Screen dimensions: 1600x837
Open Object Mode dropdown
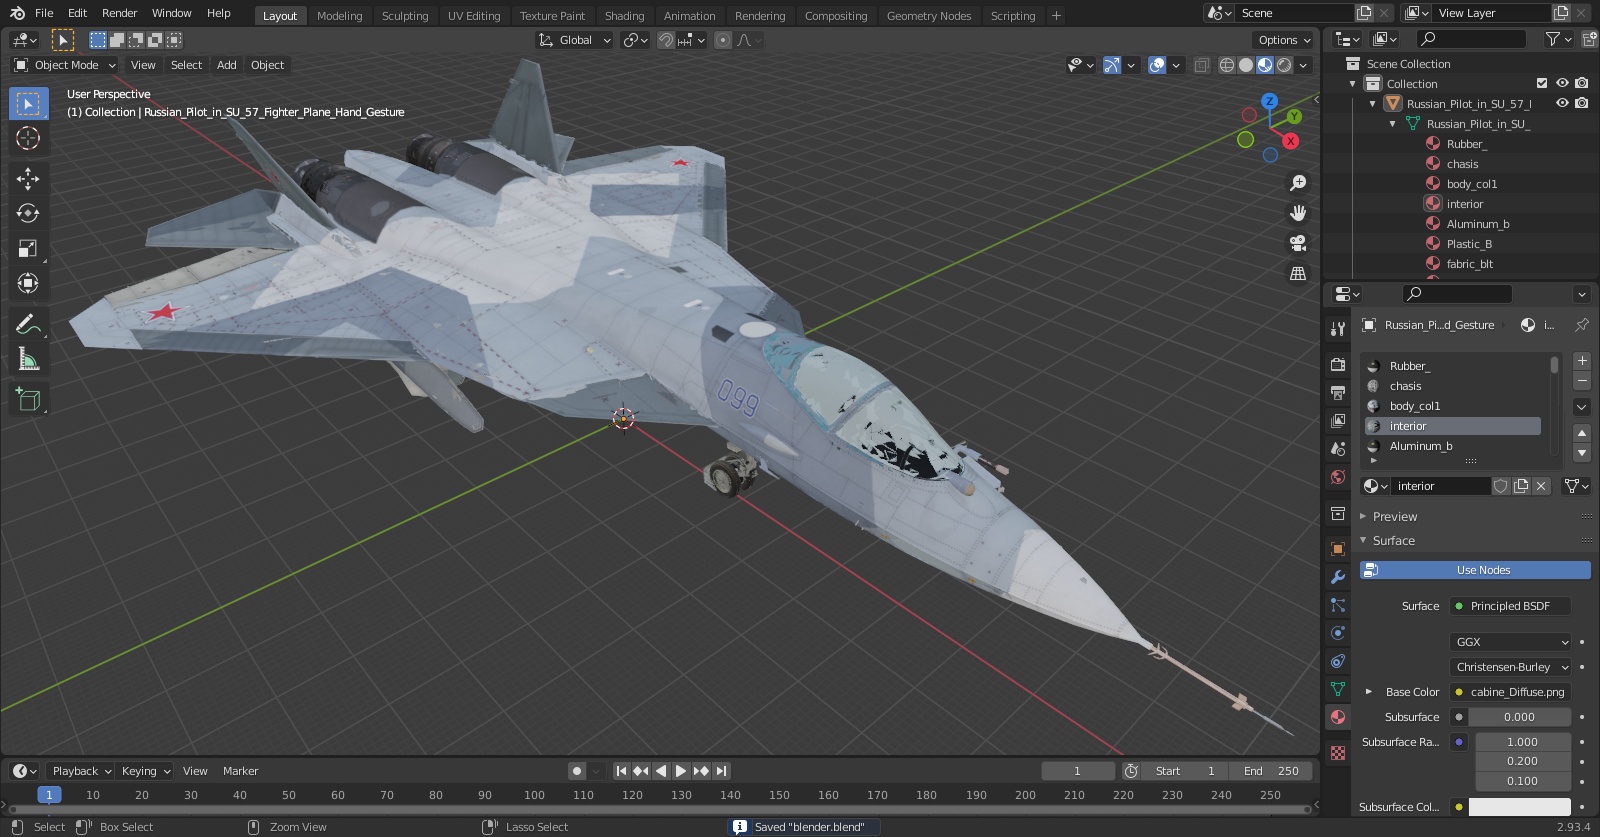click(65, 65)
